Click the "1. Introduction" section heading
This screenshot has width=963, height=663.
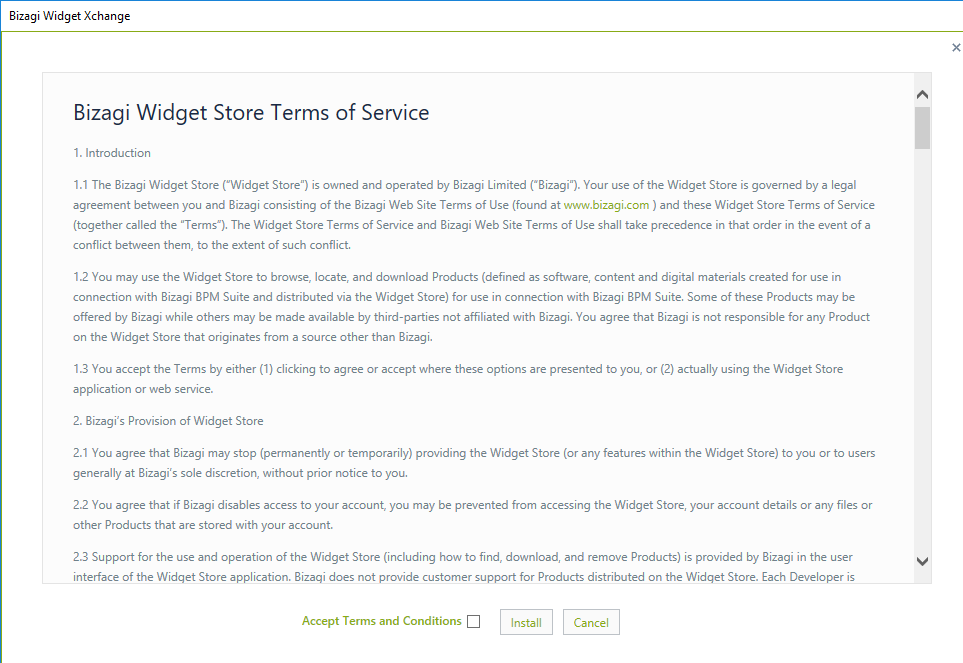(x=112, y=153)
